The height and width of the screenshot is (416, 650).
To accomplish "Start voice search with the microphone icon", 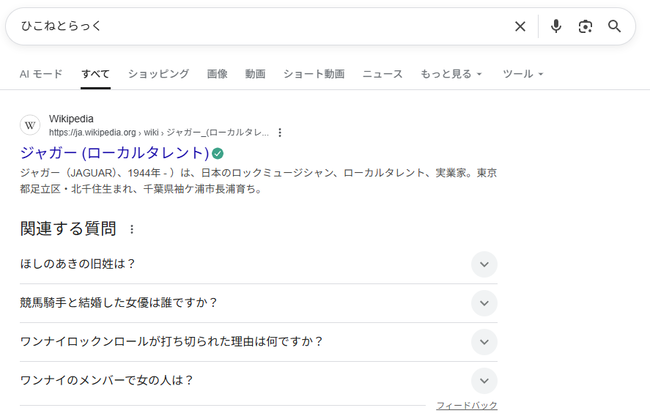I will (x=556, y=27).
